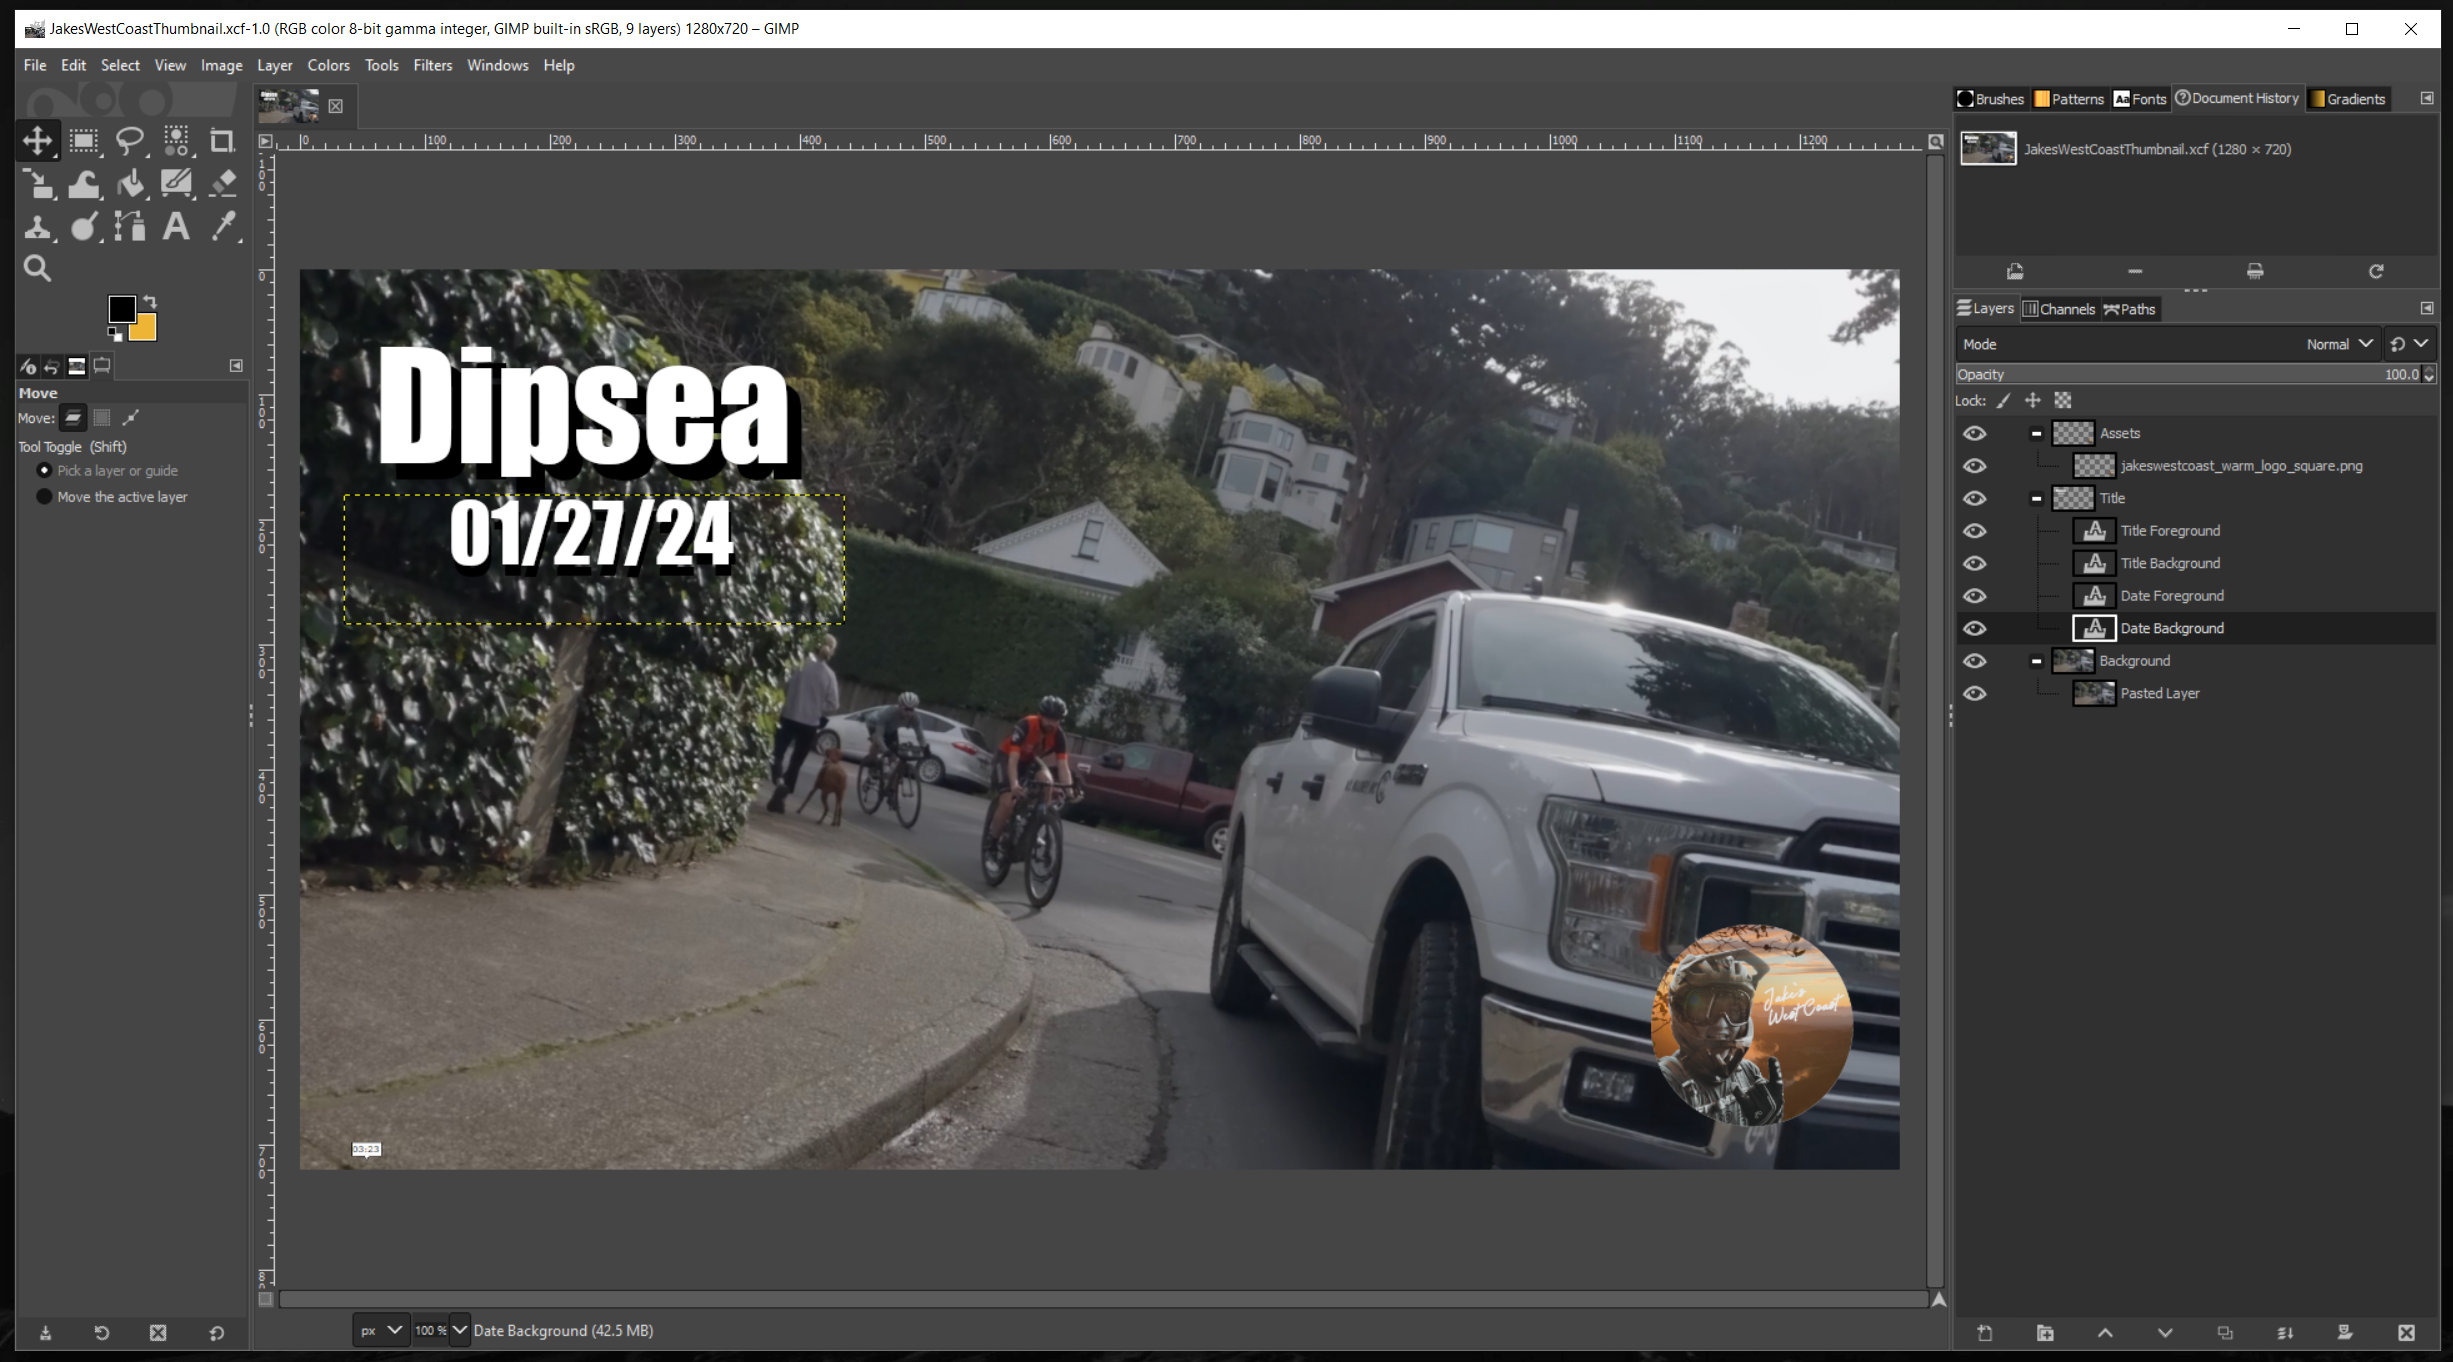Click the black foreground color swatch
Image resolution: width=2453 pixels, height=1362 pixels.
[x=122, y=309]
